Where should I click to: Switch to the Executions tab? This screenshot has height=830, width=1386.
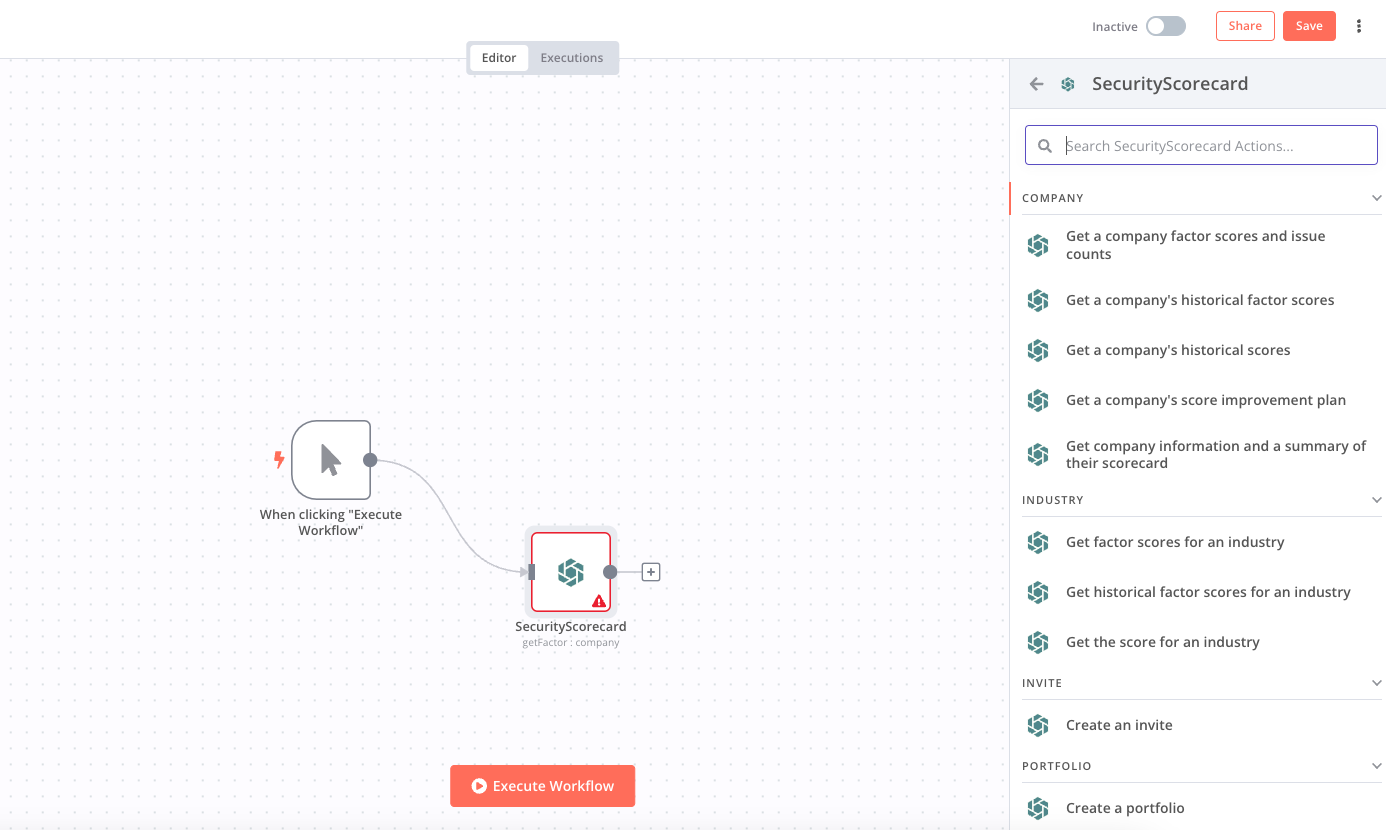pos(571,58)
